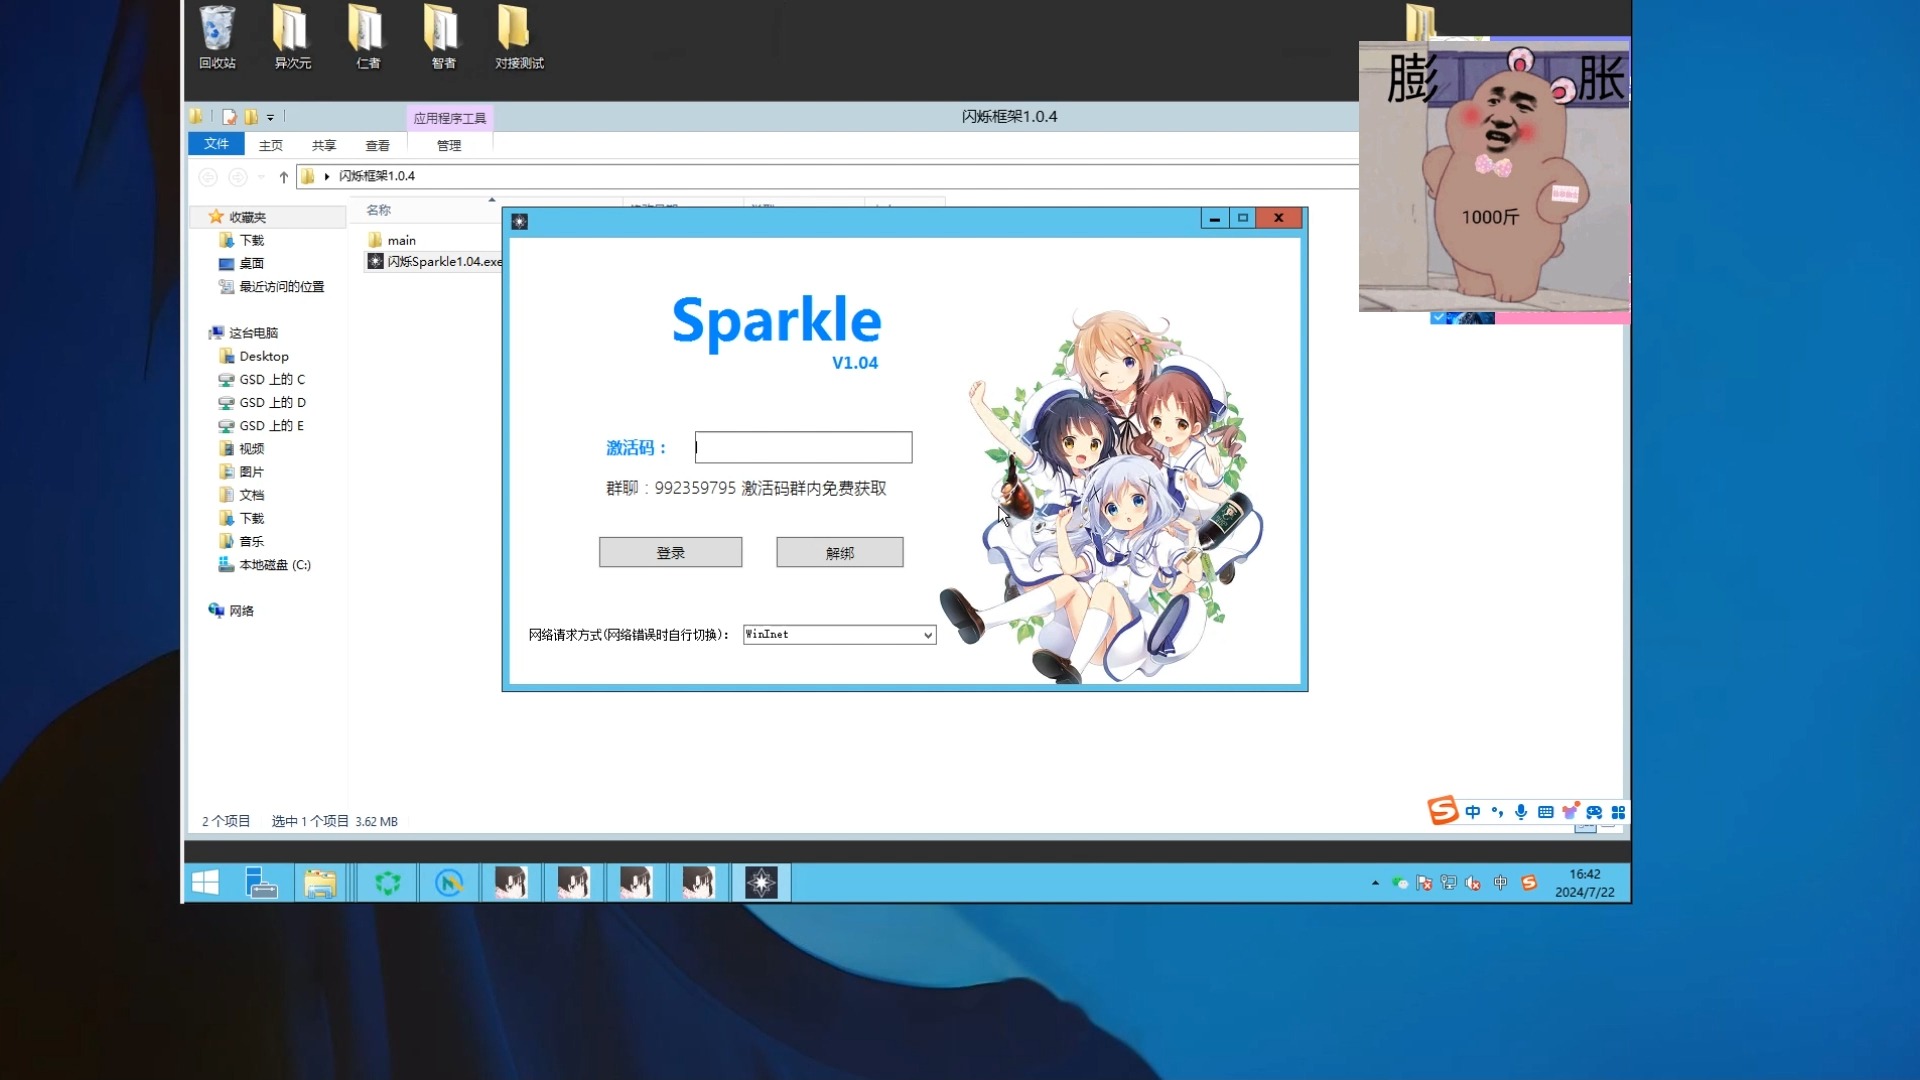The height and width of the screenshot is (1080, 1920).
Task: Show hidden tray icons arrow
Action: 1375,883
